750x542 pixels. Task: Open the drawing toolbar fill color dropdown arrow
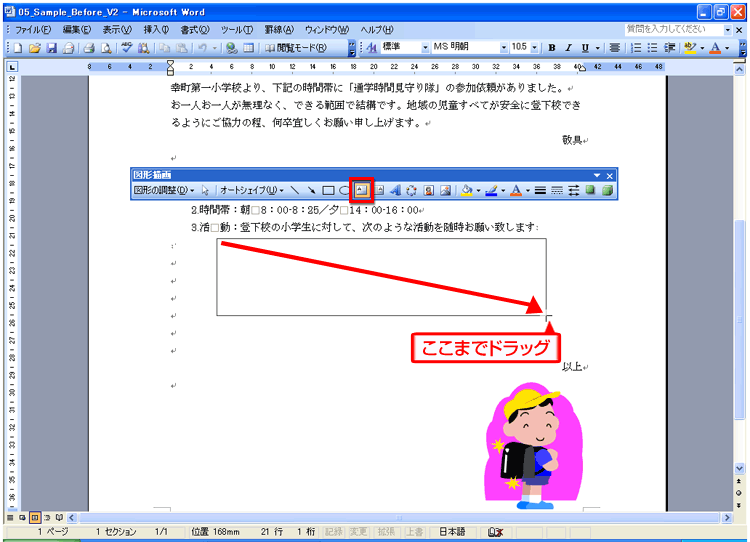pos(478,191)
